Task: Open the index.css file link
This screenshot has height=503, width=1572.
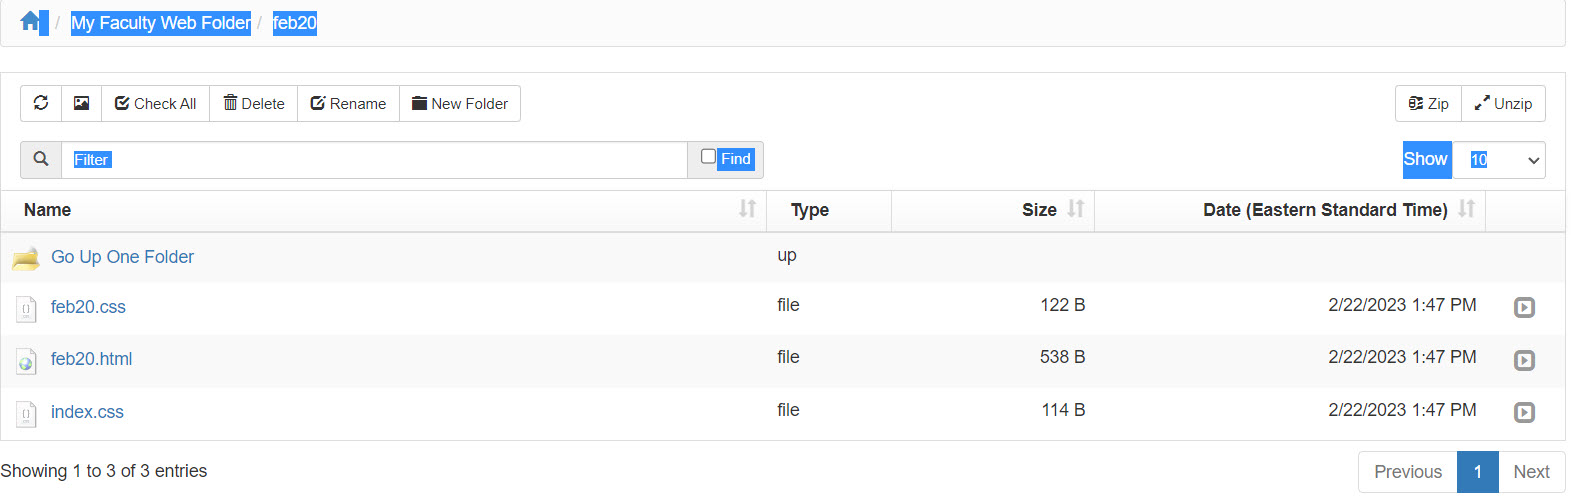Action: (87, 412)
